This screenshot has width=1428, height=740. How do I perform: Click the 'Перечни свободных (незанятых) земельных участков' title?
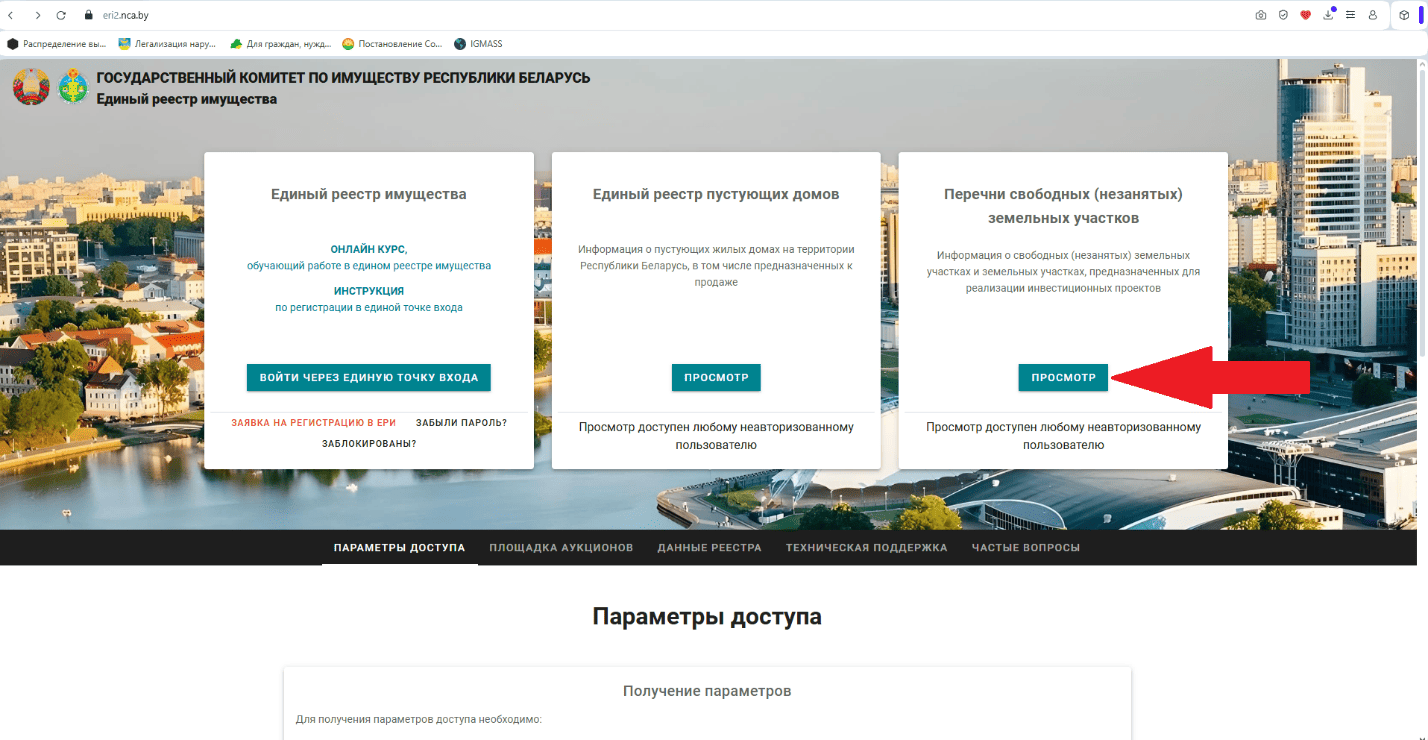coord(1063,206)
